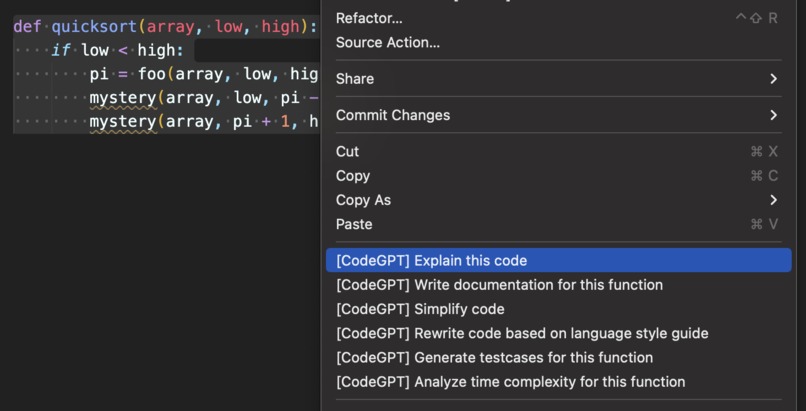Click the 'def' keyword in editor

pyautogui.click(x=27, y=27)
